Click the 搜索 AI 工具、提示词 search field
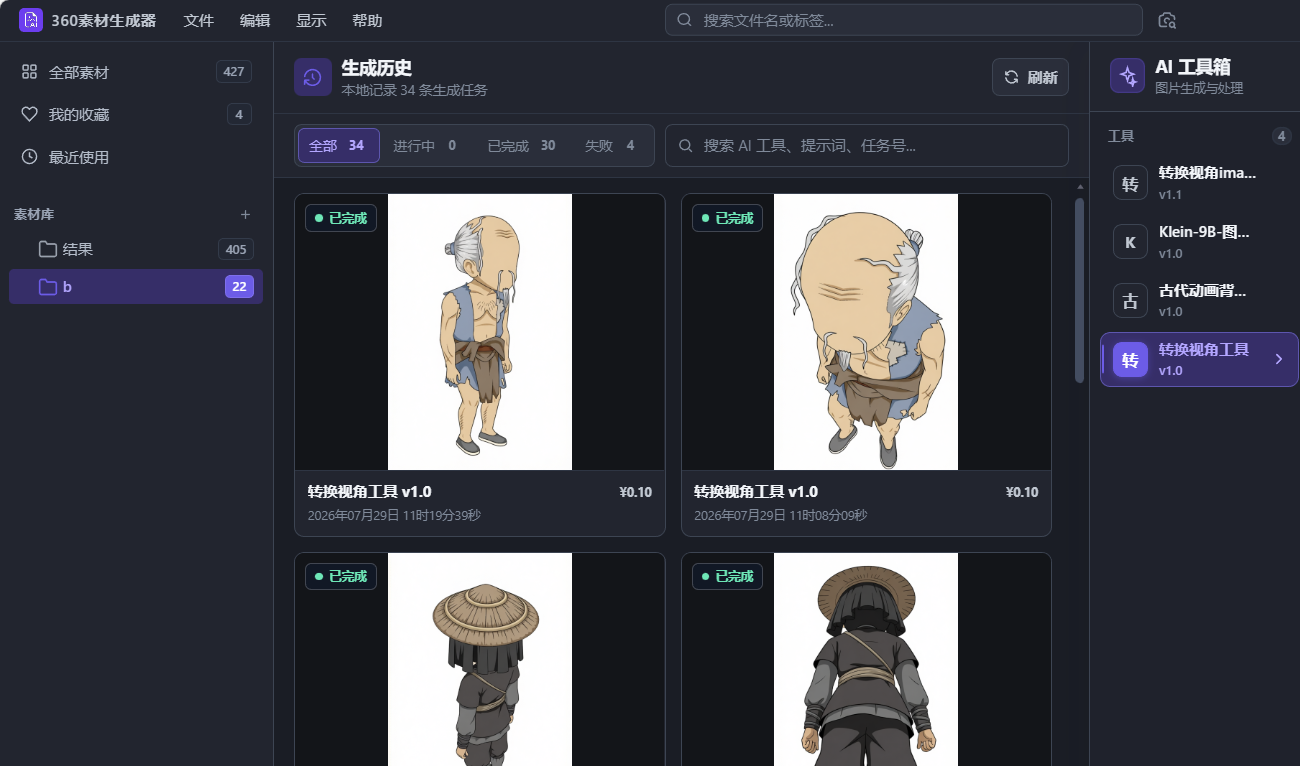 click(x=867, y=145)
